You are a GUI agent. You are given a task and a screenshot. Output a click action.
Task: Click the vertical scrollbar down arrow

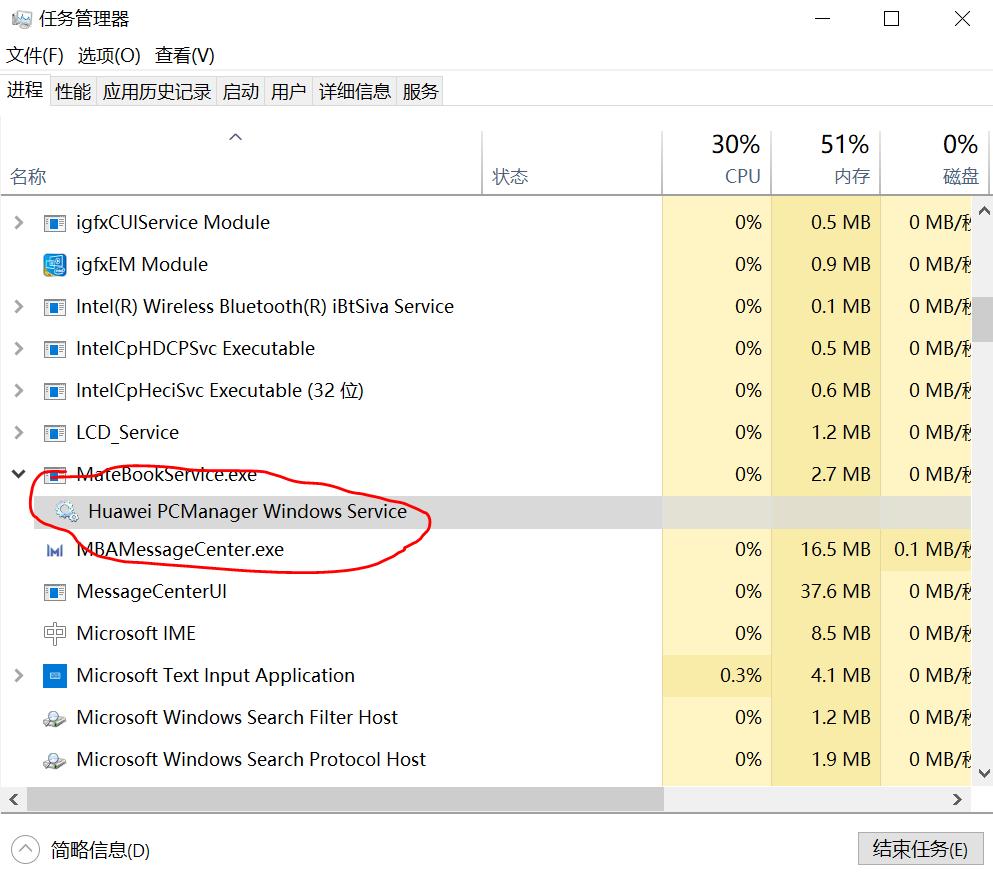coord(984,773)
